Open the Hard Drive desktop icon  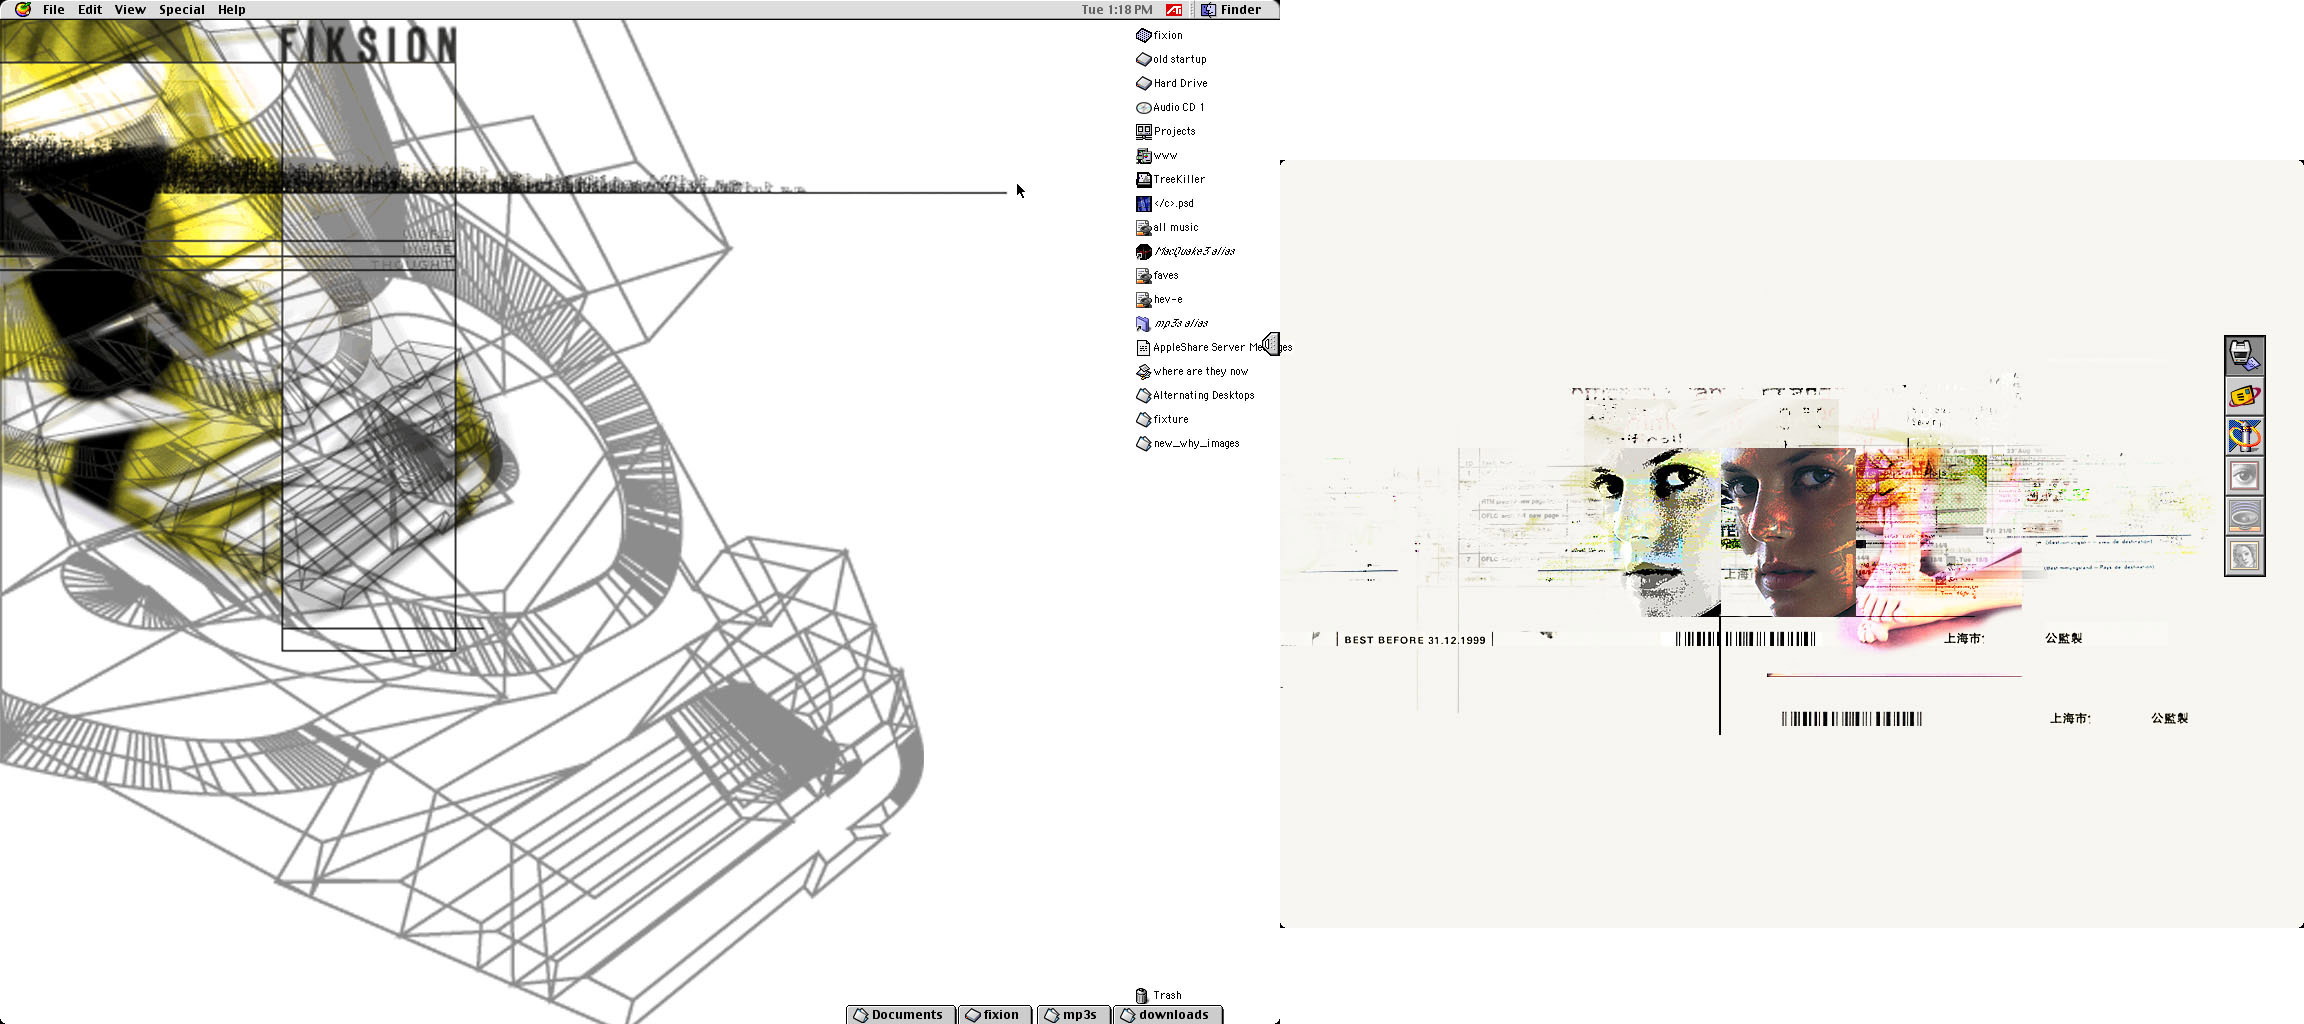[1144, 83]
